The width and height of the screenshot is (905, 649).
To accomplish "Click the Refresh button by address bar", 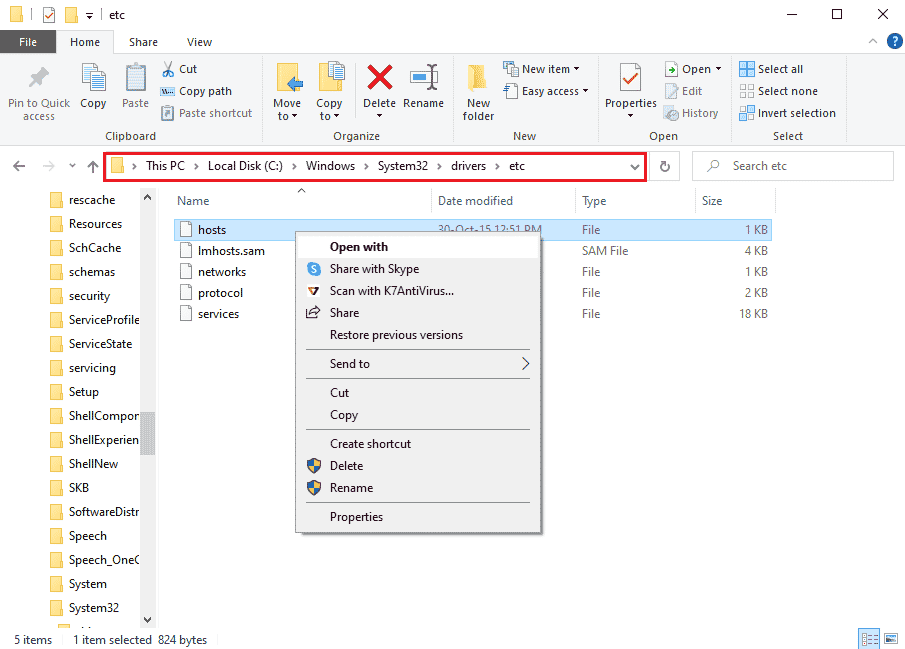I will 665,166.
